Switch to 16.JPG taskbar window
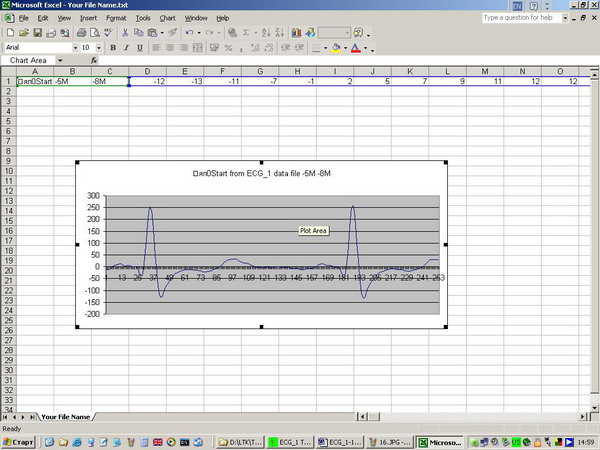Screen dimensions: 600x450 click(x=390, y=442)
